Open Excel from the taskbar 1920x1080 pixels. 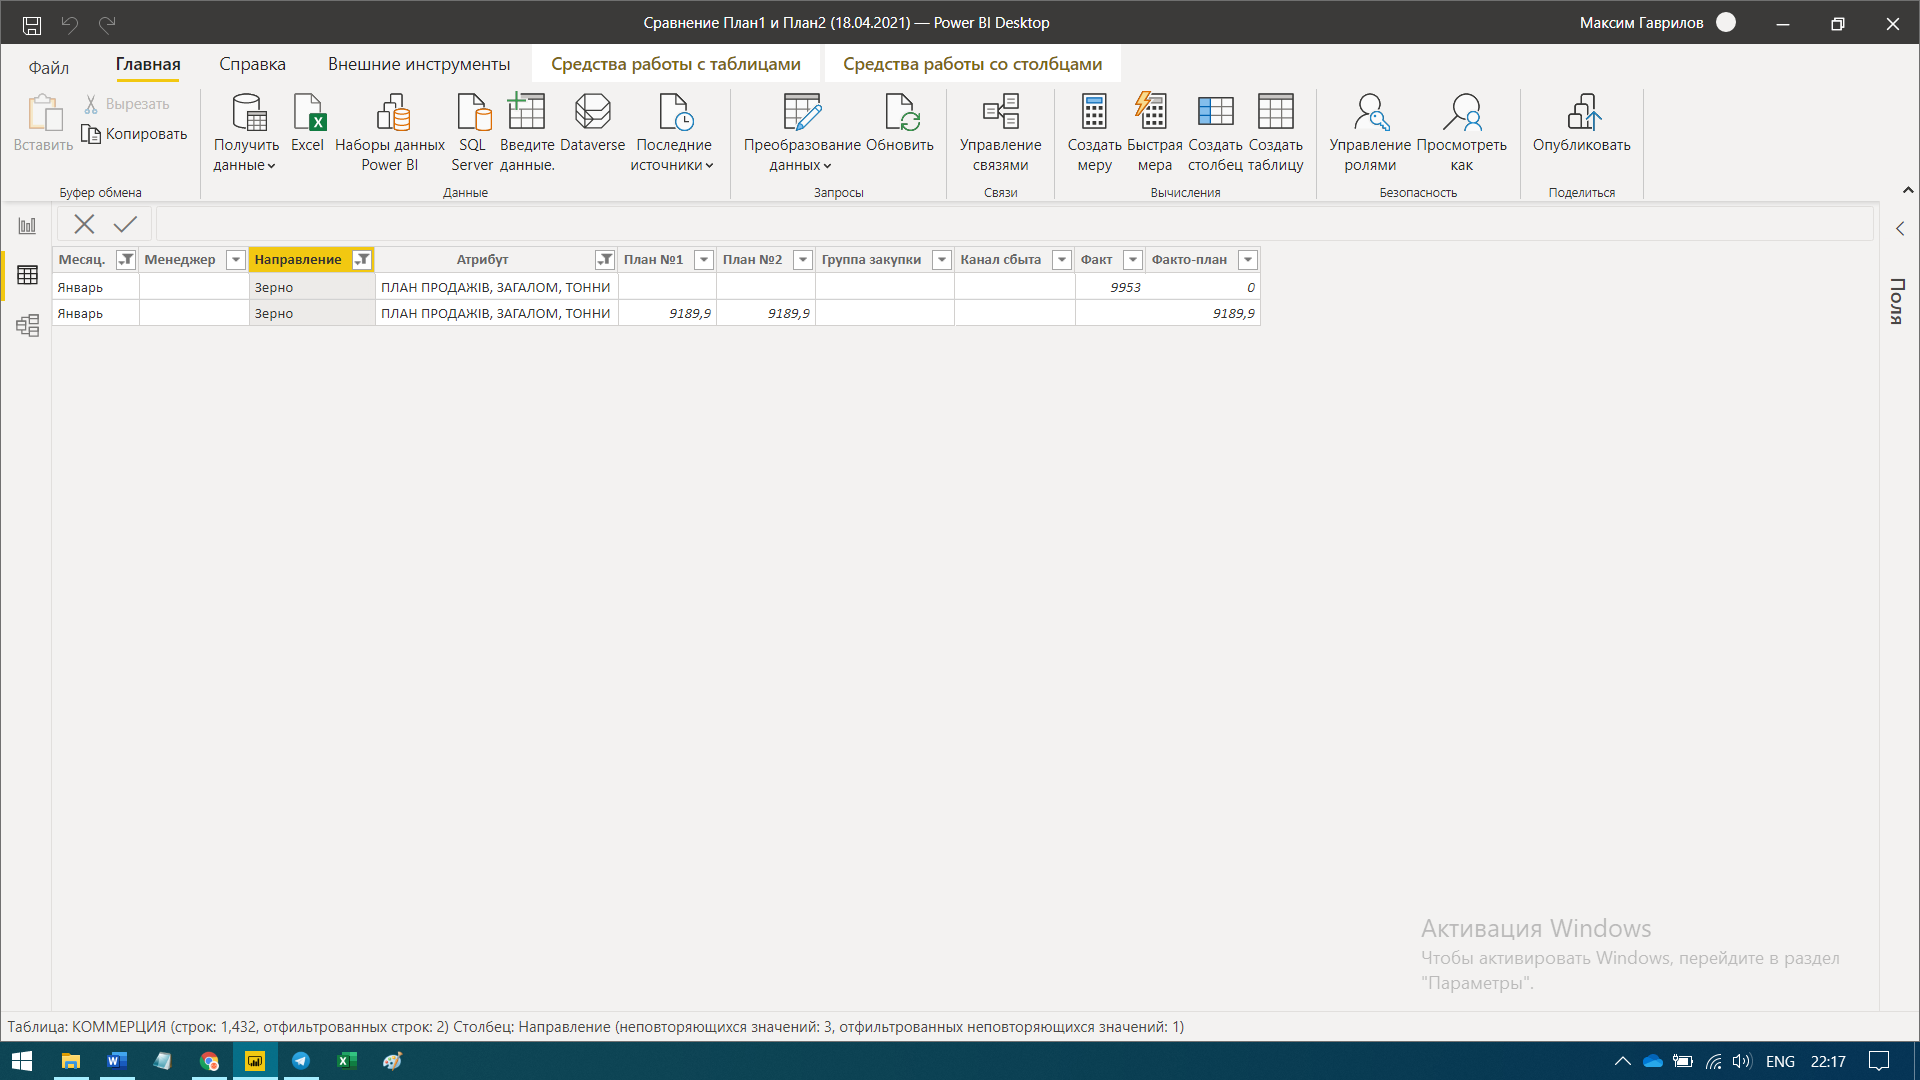[347, 1061]
